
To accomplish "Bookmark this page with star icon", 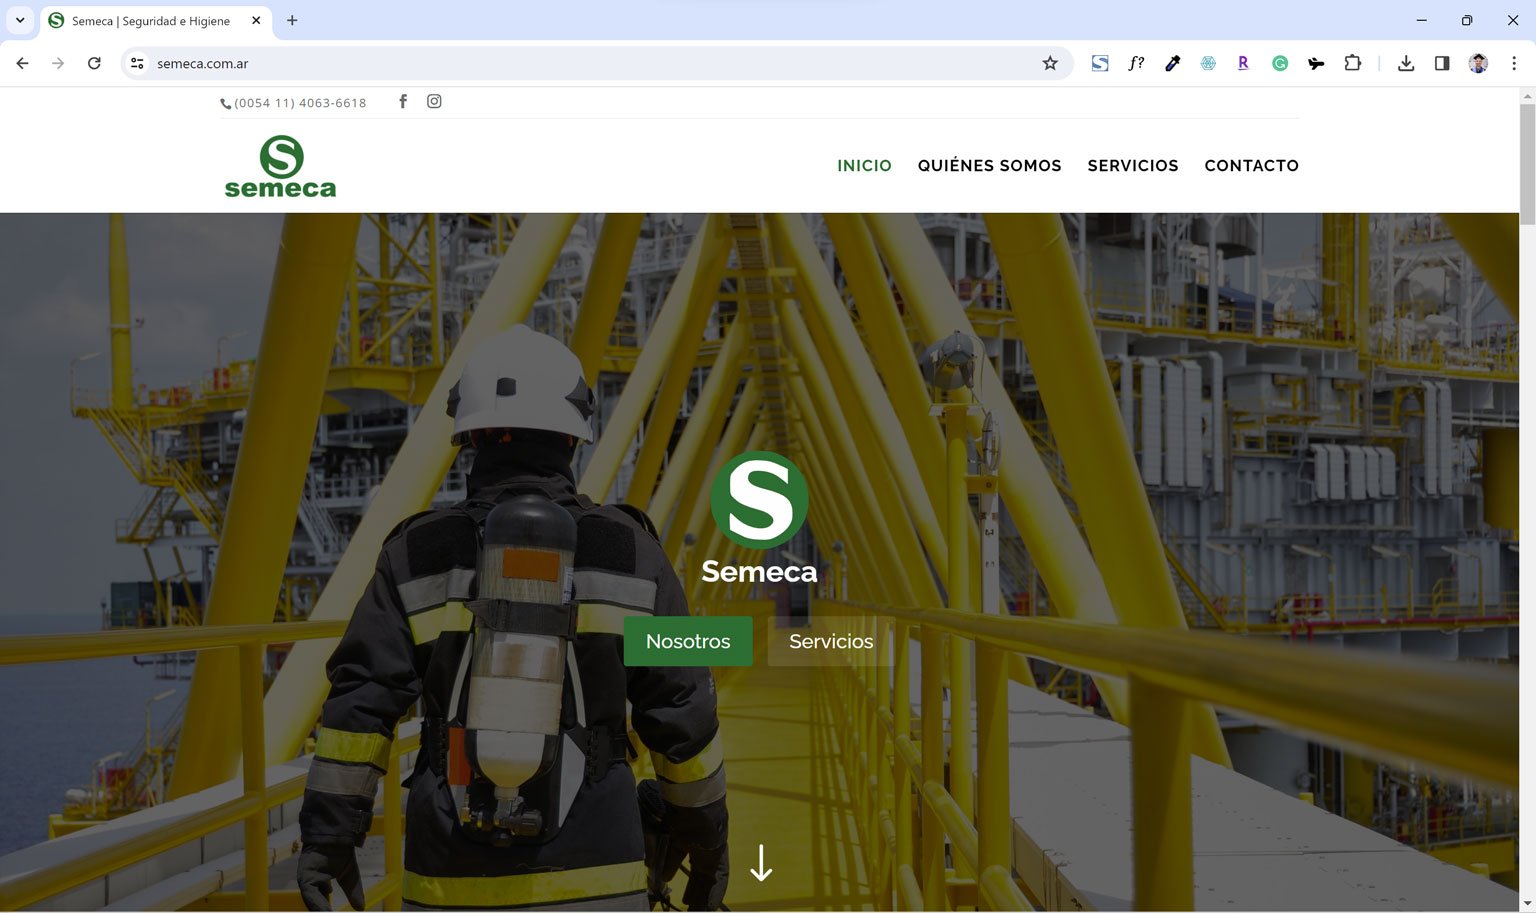I will 1050,63.
